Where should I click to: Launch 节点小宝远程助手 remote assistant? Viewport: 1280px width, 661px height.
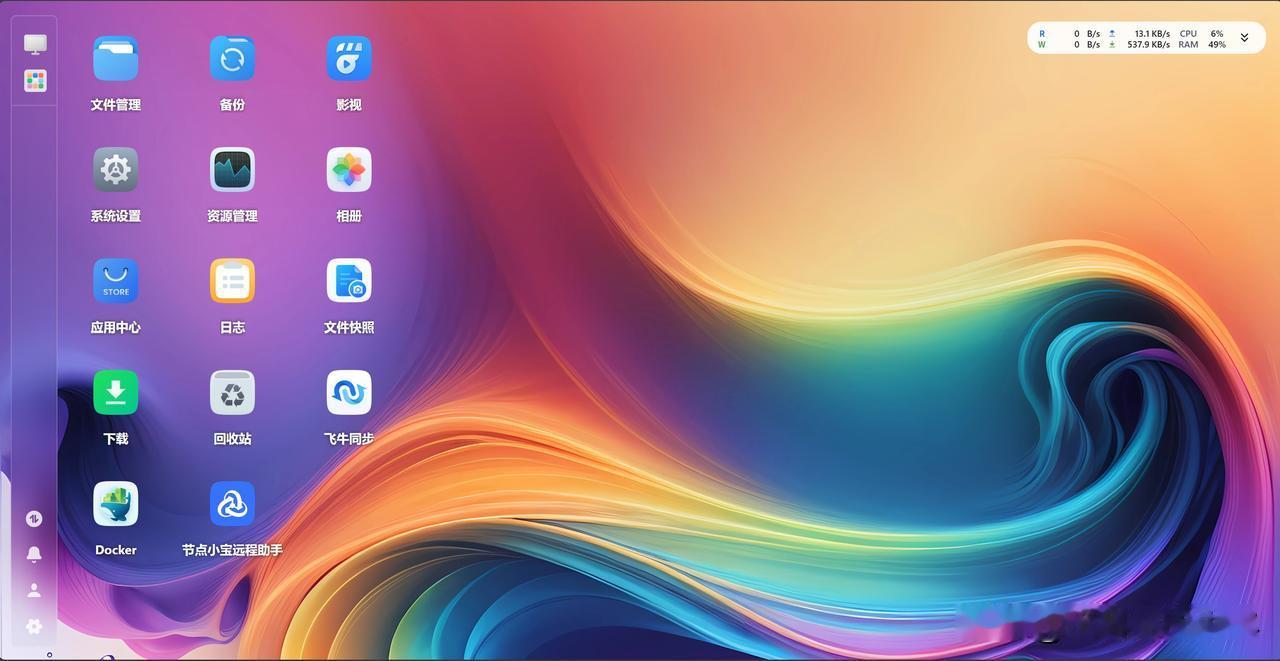pyautogui.click(x=232, y=504)
